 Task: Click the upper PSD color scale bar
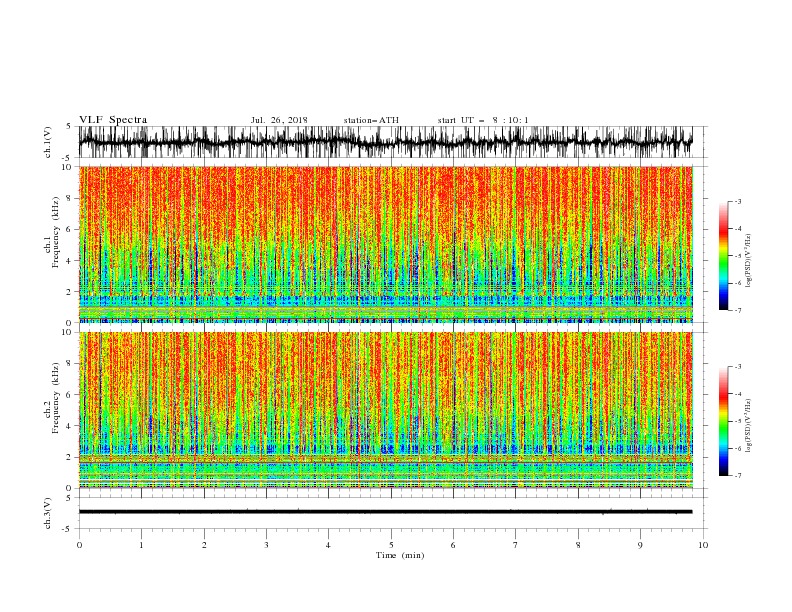point(723,256)
